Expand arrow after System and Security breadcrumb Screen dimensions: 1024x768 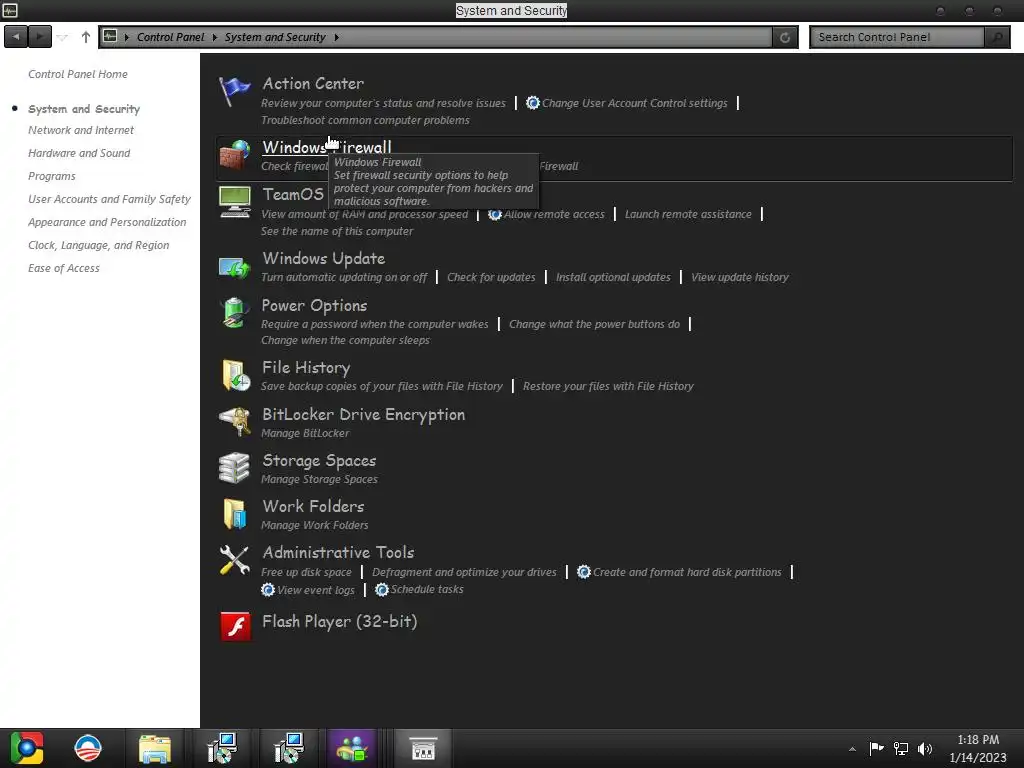click(x=336, y=37)
